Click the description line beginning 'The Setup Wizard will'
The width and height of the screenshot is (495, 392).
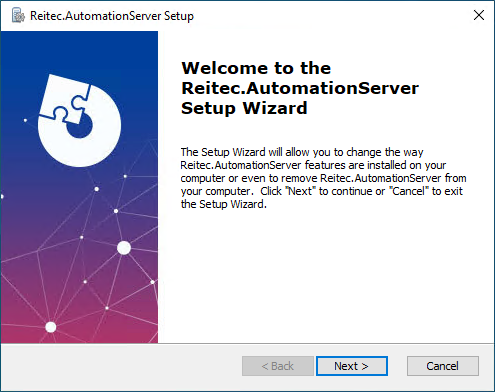click(x=302, y=152)
